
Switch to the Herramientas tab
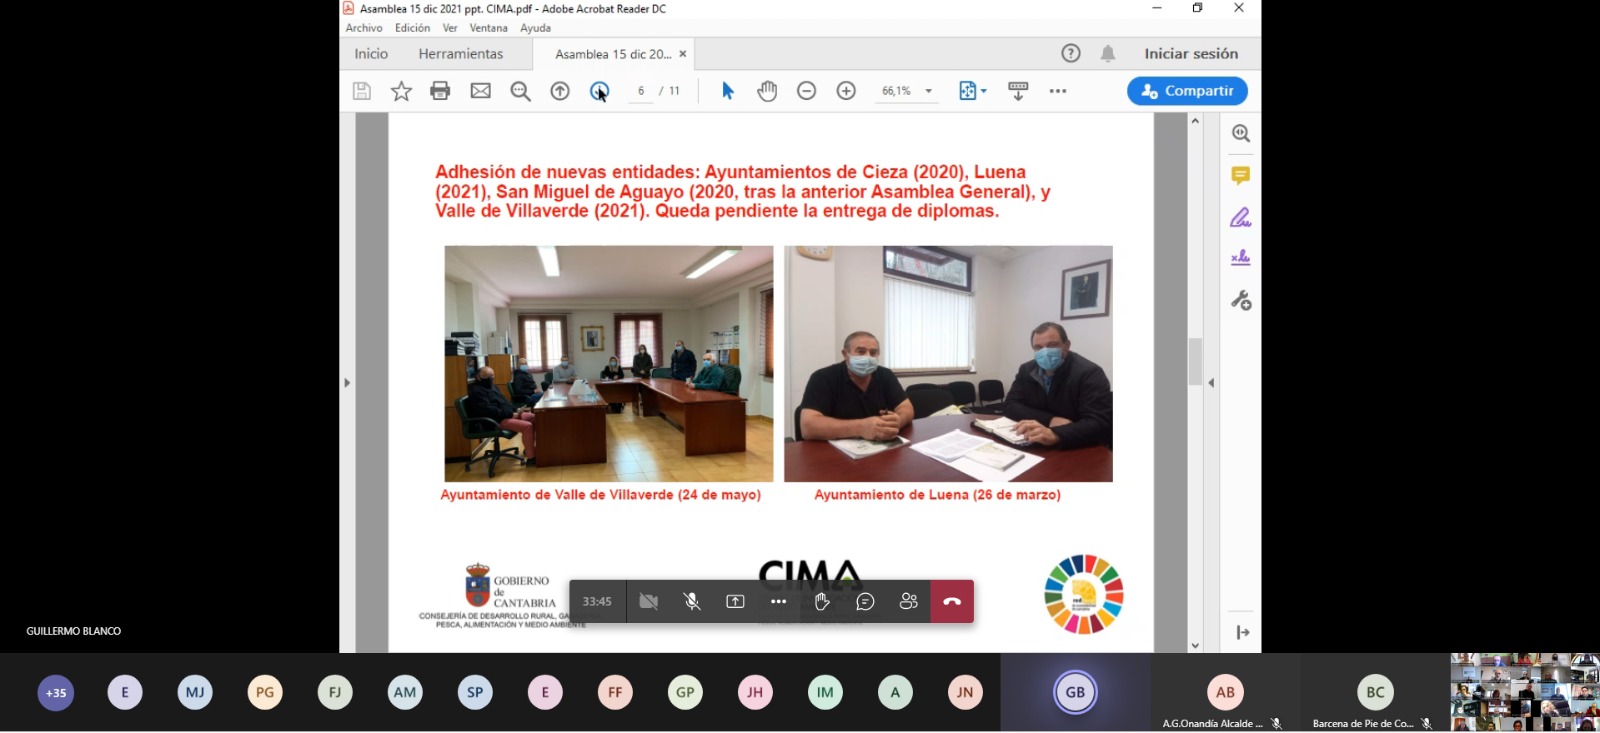coord(461,54)
